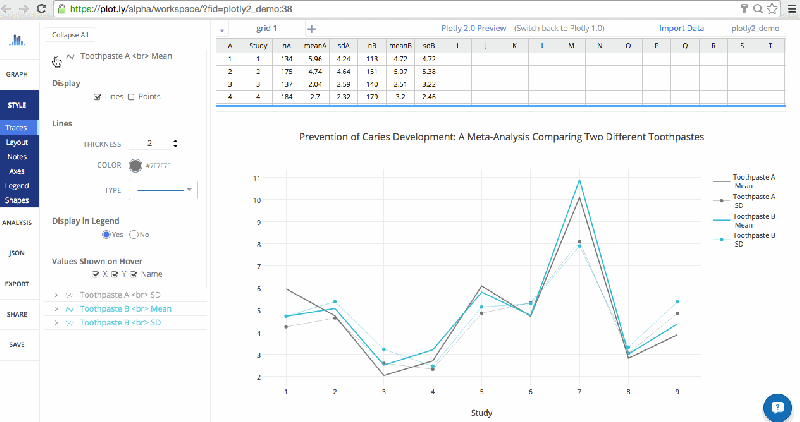Click the green padlock icon in the address bar
Screen dimensions: 800x422
[62, 9]
